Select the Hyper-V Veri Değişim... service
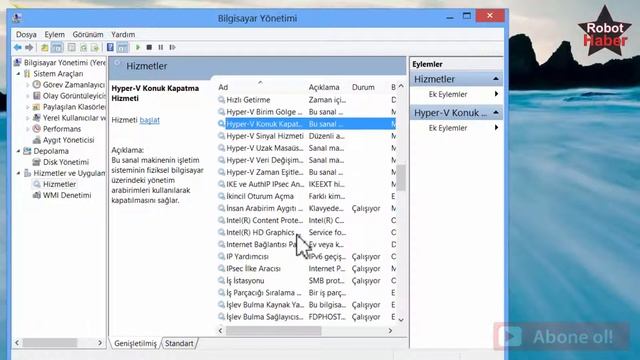 [x=306, y=160]
